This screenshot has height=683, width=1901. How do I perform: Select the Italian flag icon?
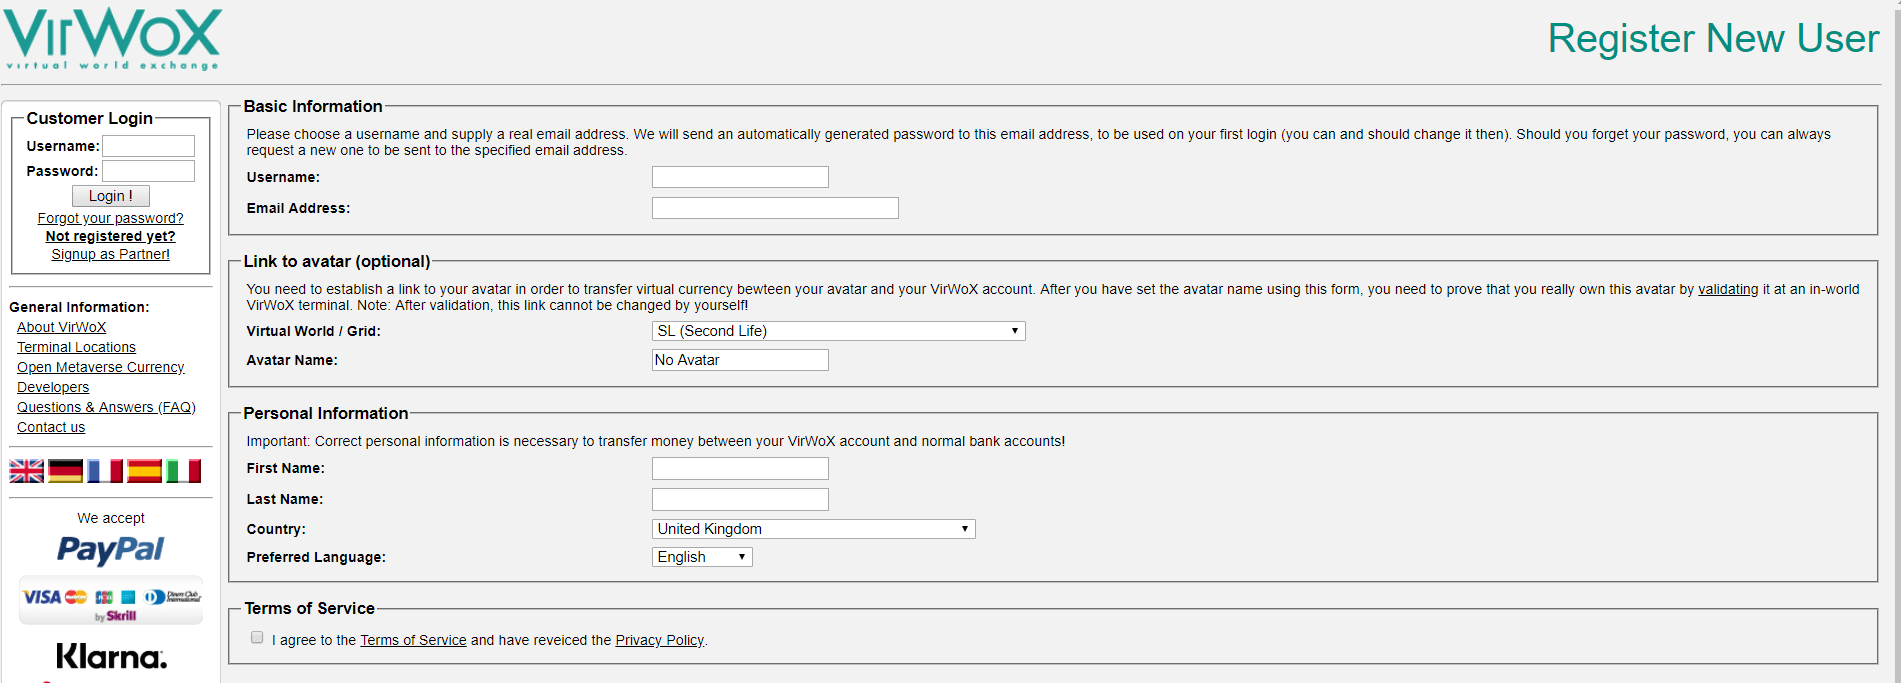point(183,471)
